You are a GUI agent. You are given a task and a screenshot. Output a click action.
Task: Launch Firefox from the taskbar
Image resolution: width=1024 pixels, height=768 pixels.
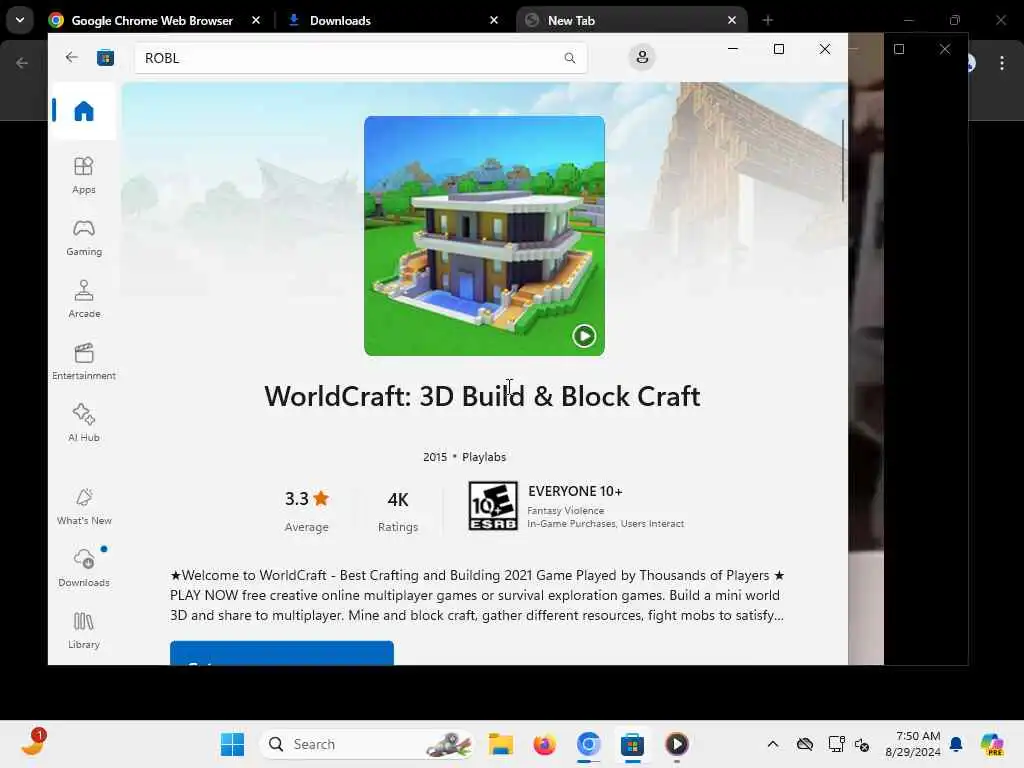pyautogui.click(x=544, y=744)
